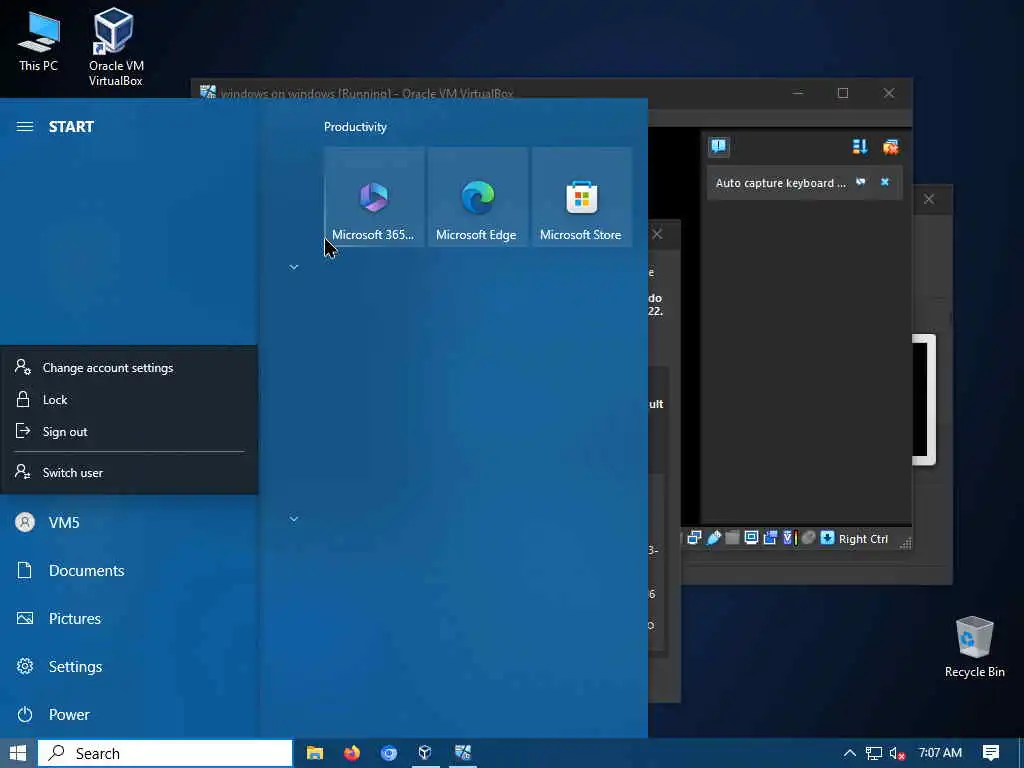Open the Chromium browser taskbar icon

(389, 753)
